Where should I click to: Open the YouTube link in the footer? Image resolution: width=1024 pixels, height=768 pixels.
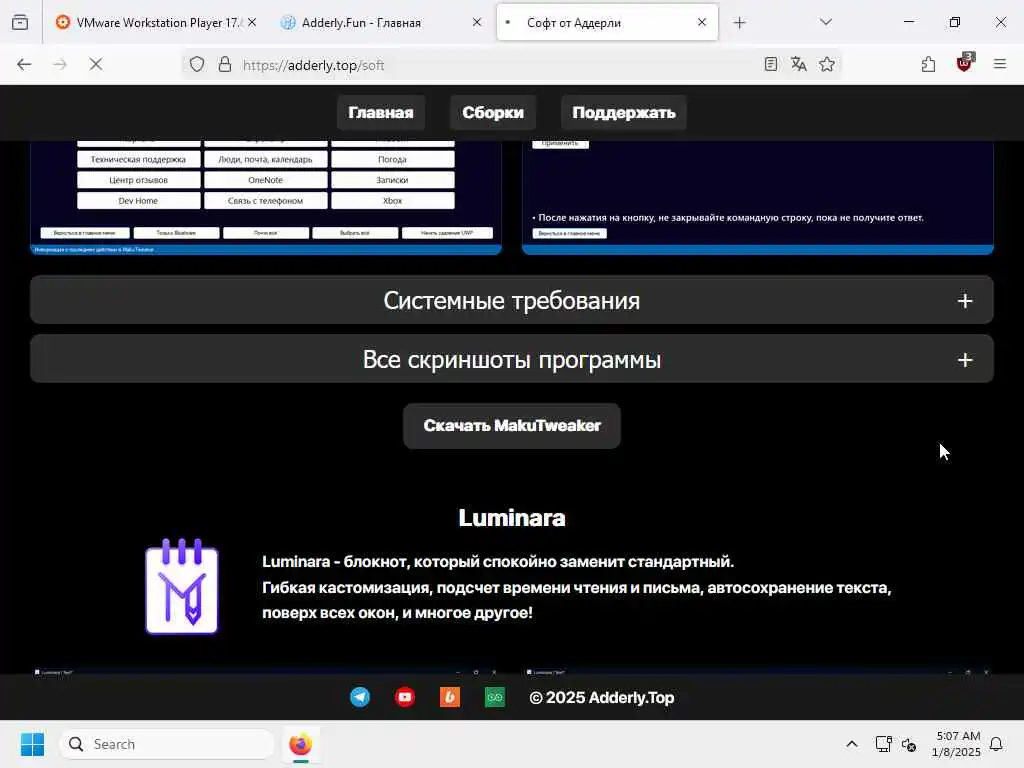405,697
